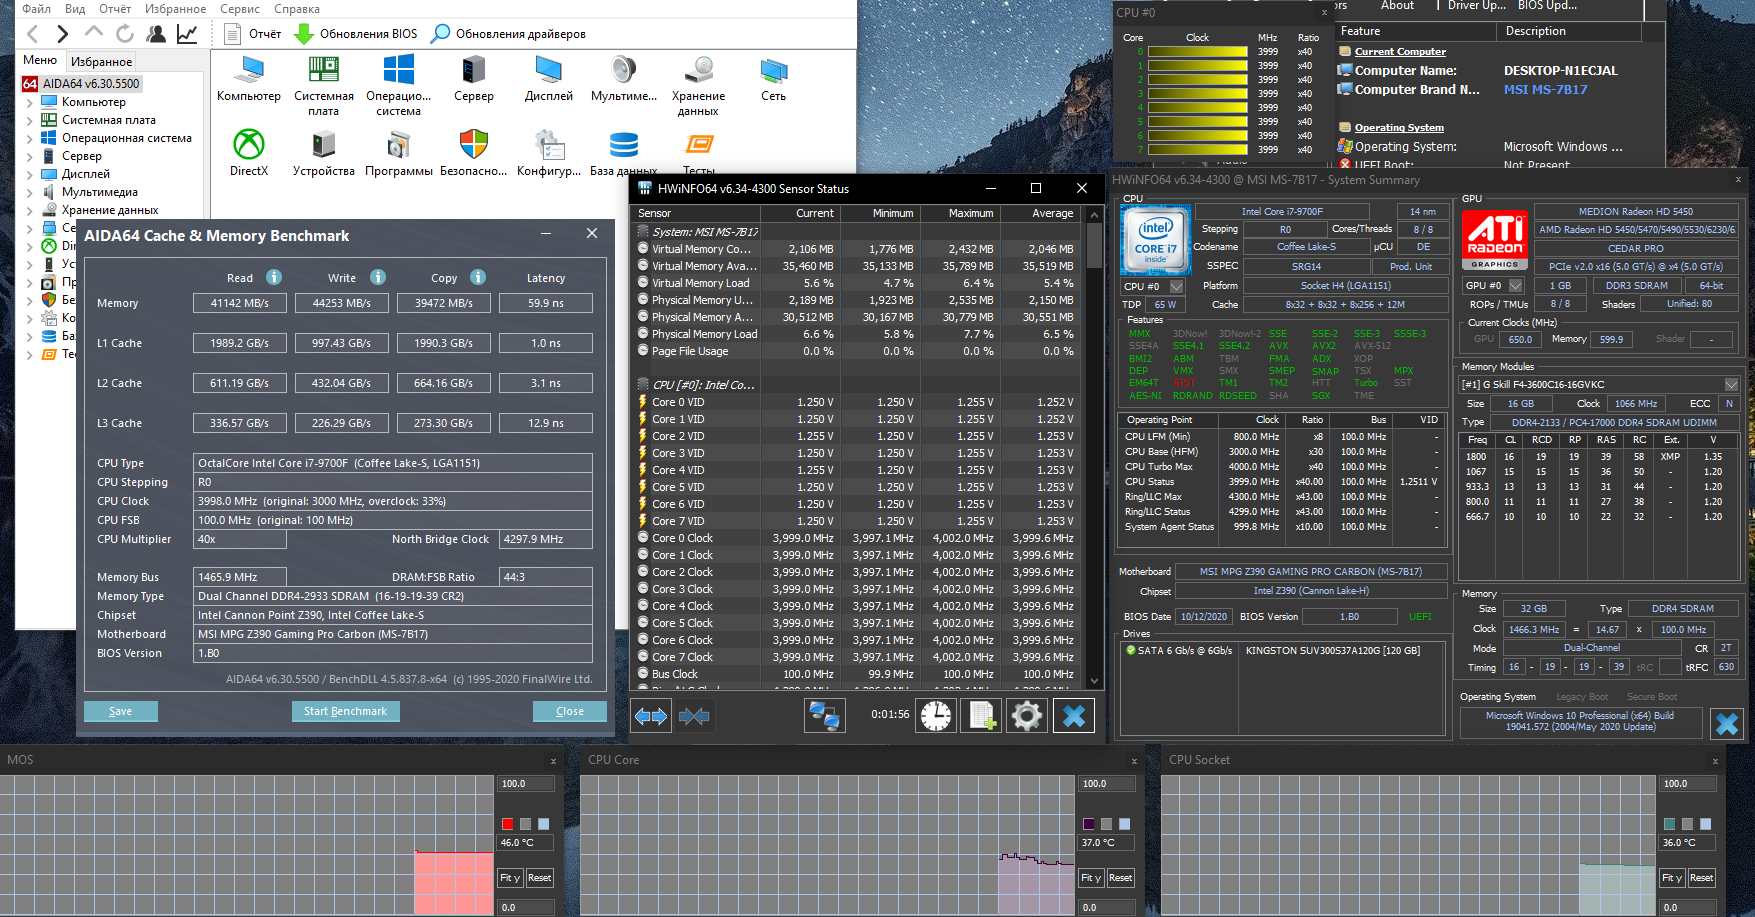1755x917 pixels.
Task: Expand the Мультимедиа tree node
Action: click(29, 192)
